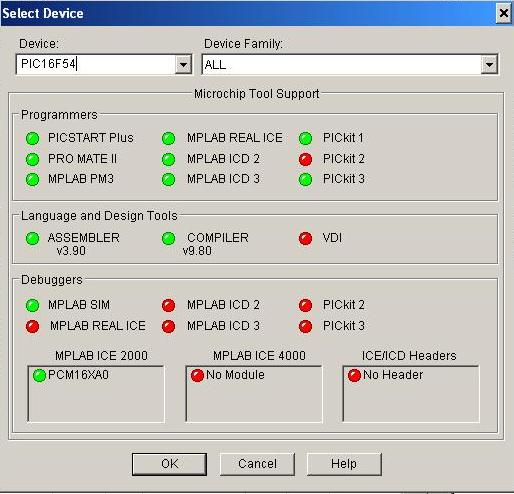
Task: Click the Device Family ALL combo box
Action: 350,64
